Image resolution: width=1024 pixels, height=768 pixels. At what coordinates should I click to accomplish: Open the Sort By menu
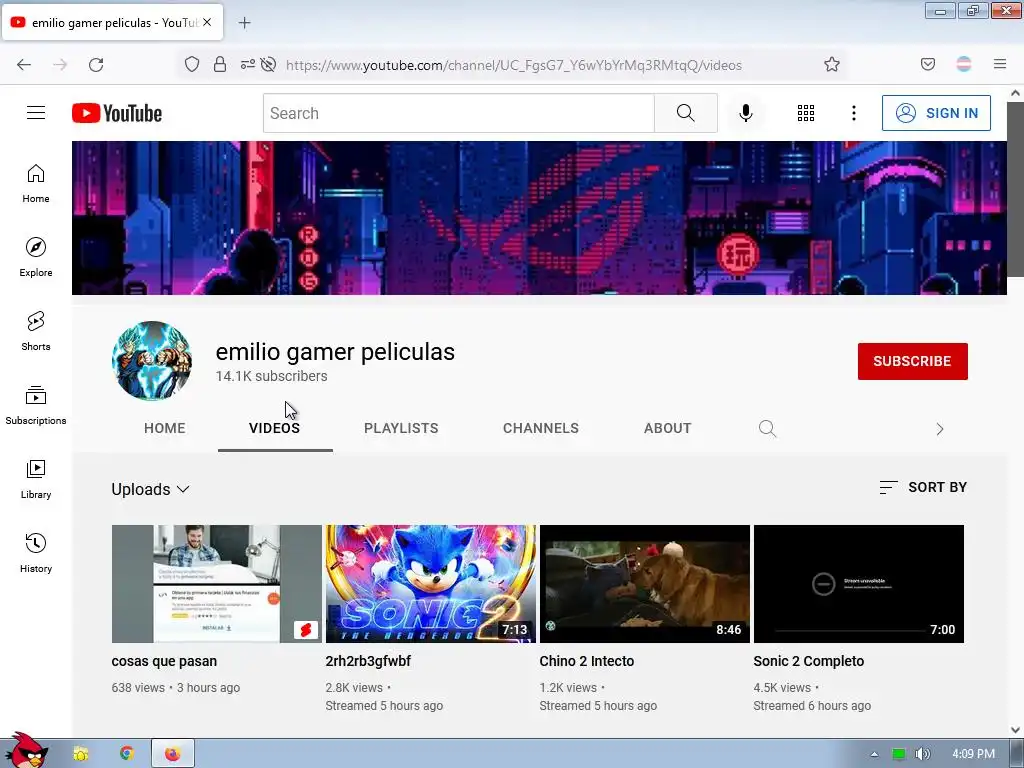(923, 487)
